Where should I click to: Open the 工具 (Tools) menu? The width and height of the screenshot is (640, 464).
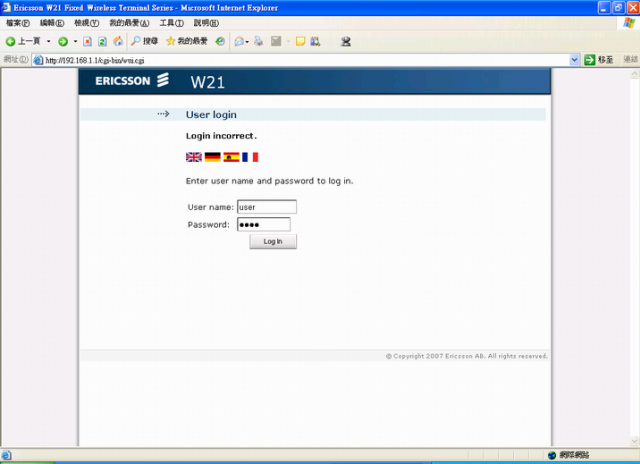171,23
